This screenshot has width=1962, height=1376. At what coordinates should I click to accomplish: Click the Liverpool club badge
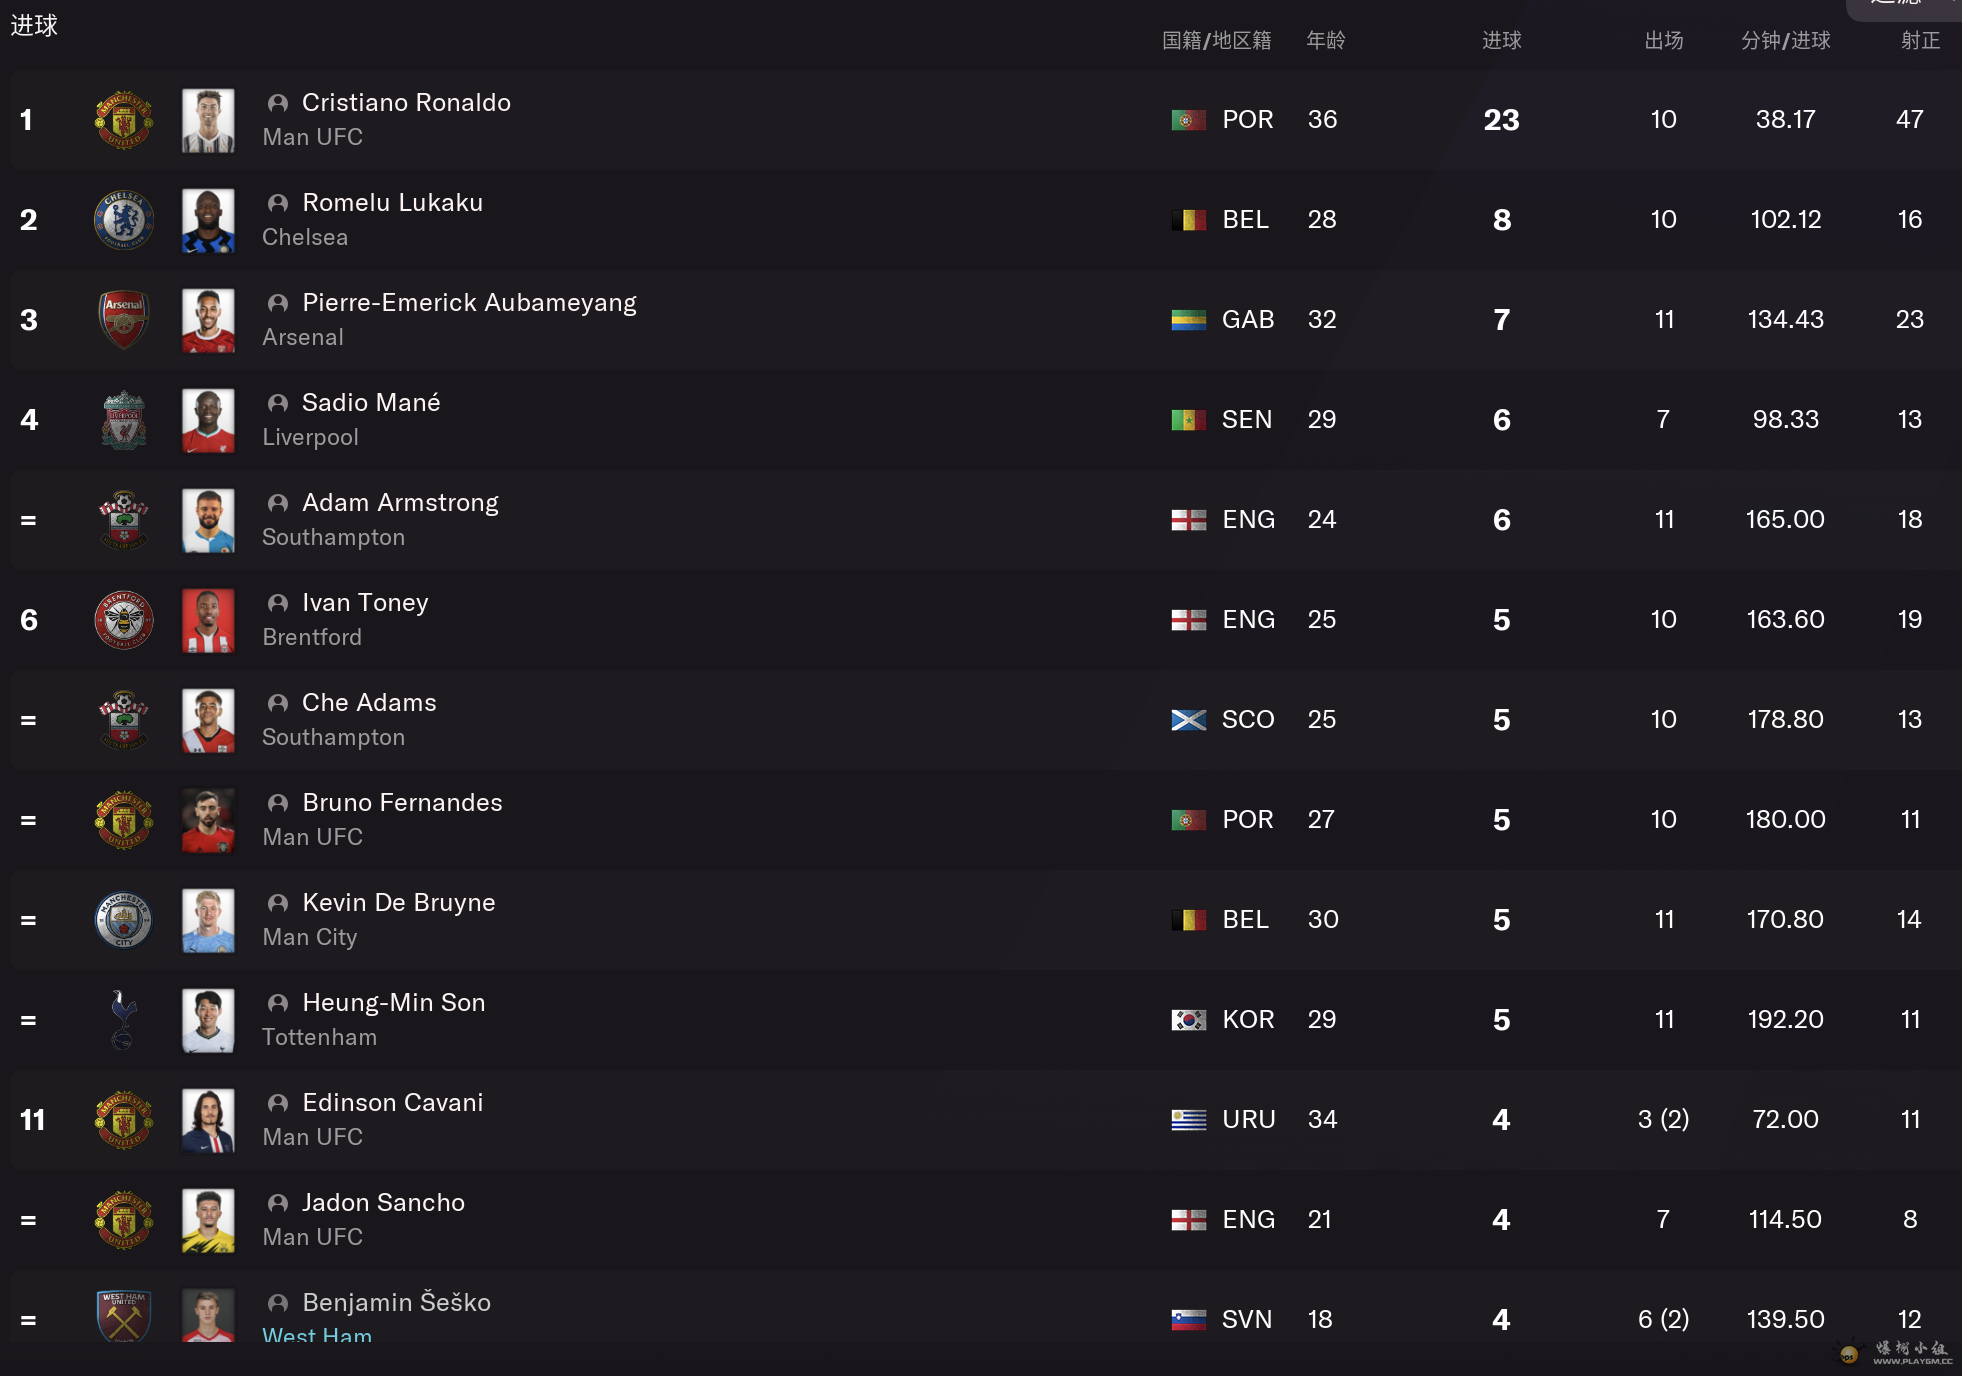click(124, 420)
